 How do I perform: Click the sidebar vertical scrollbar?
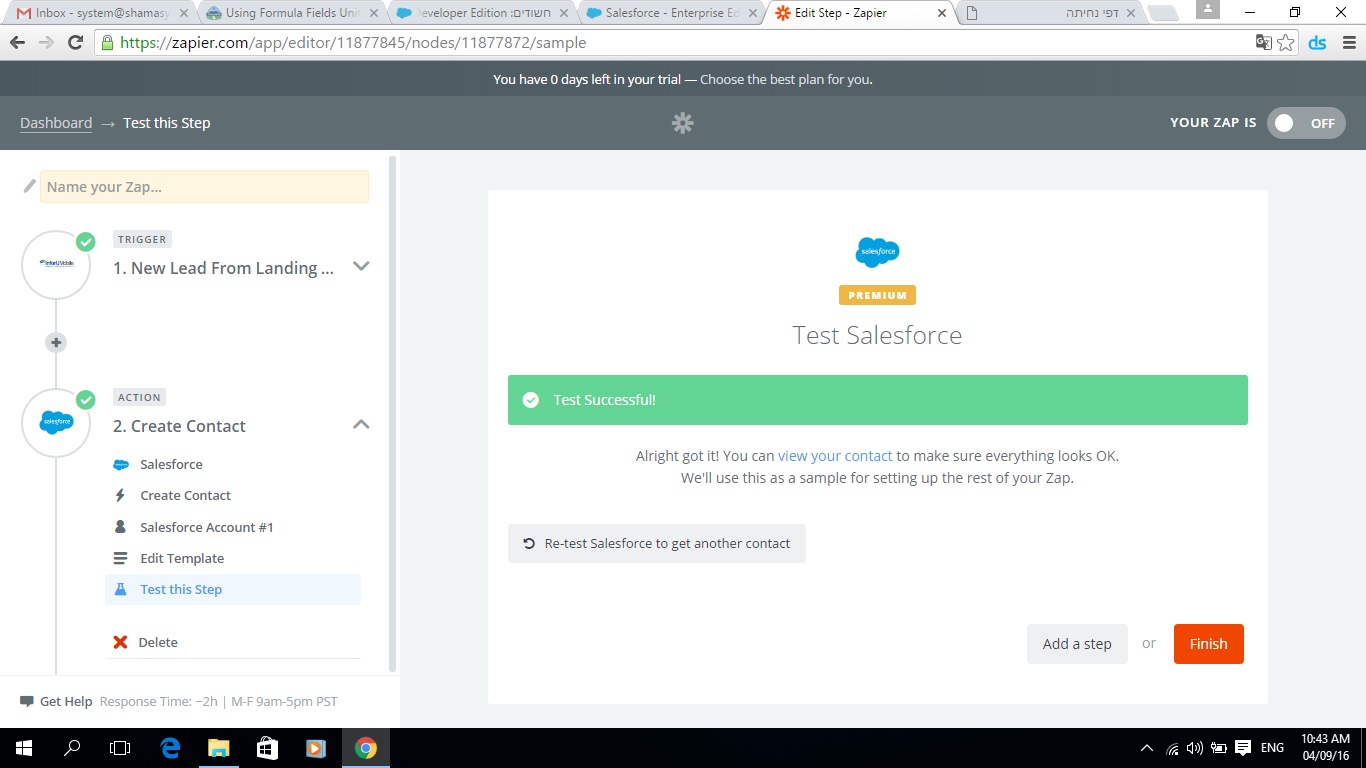[x=393, y=413]
